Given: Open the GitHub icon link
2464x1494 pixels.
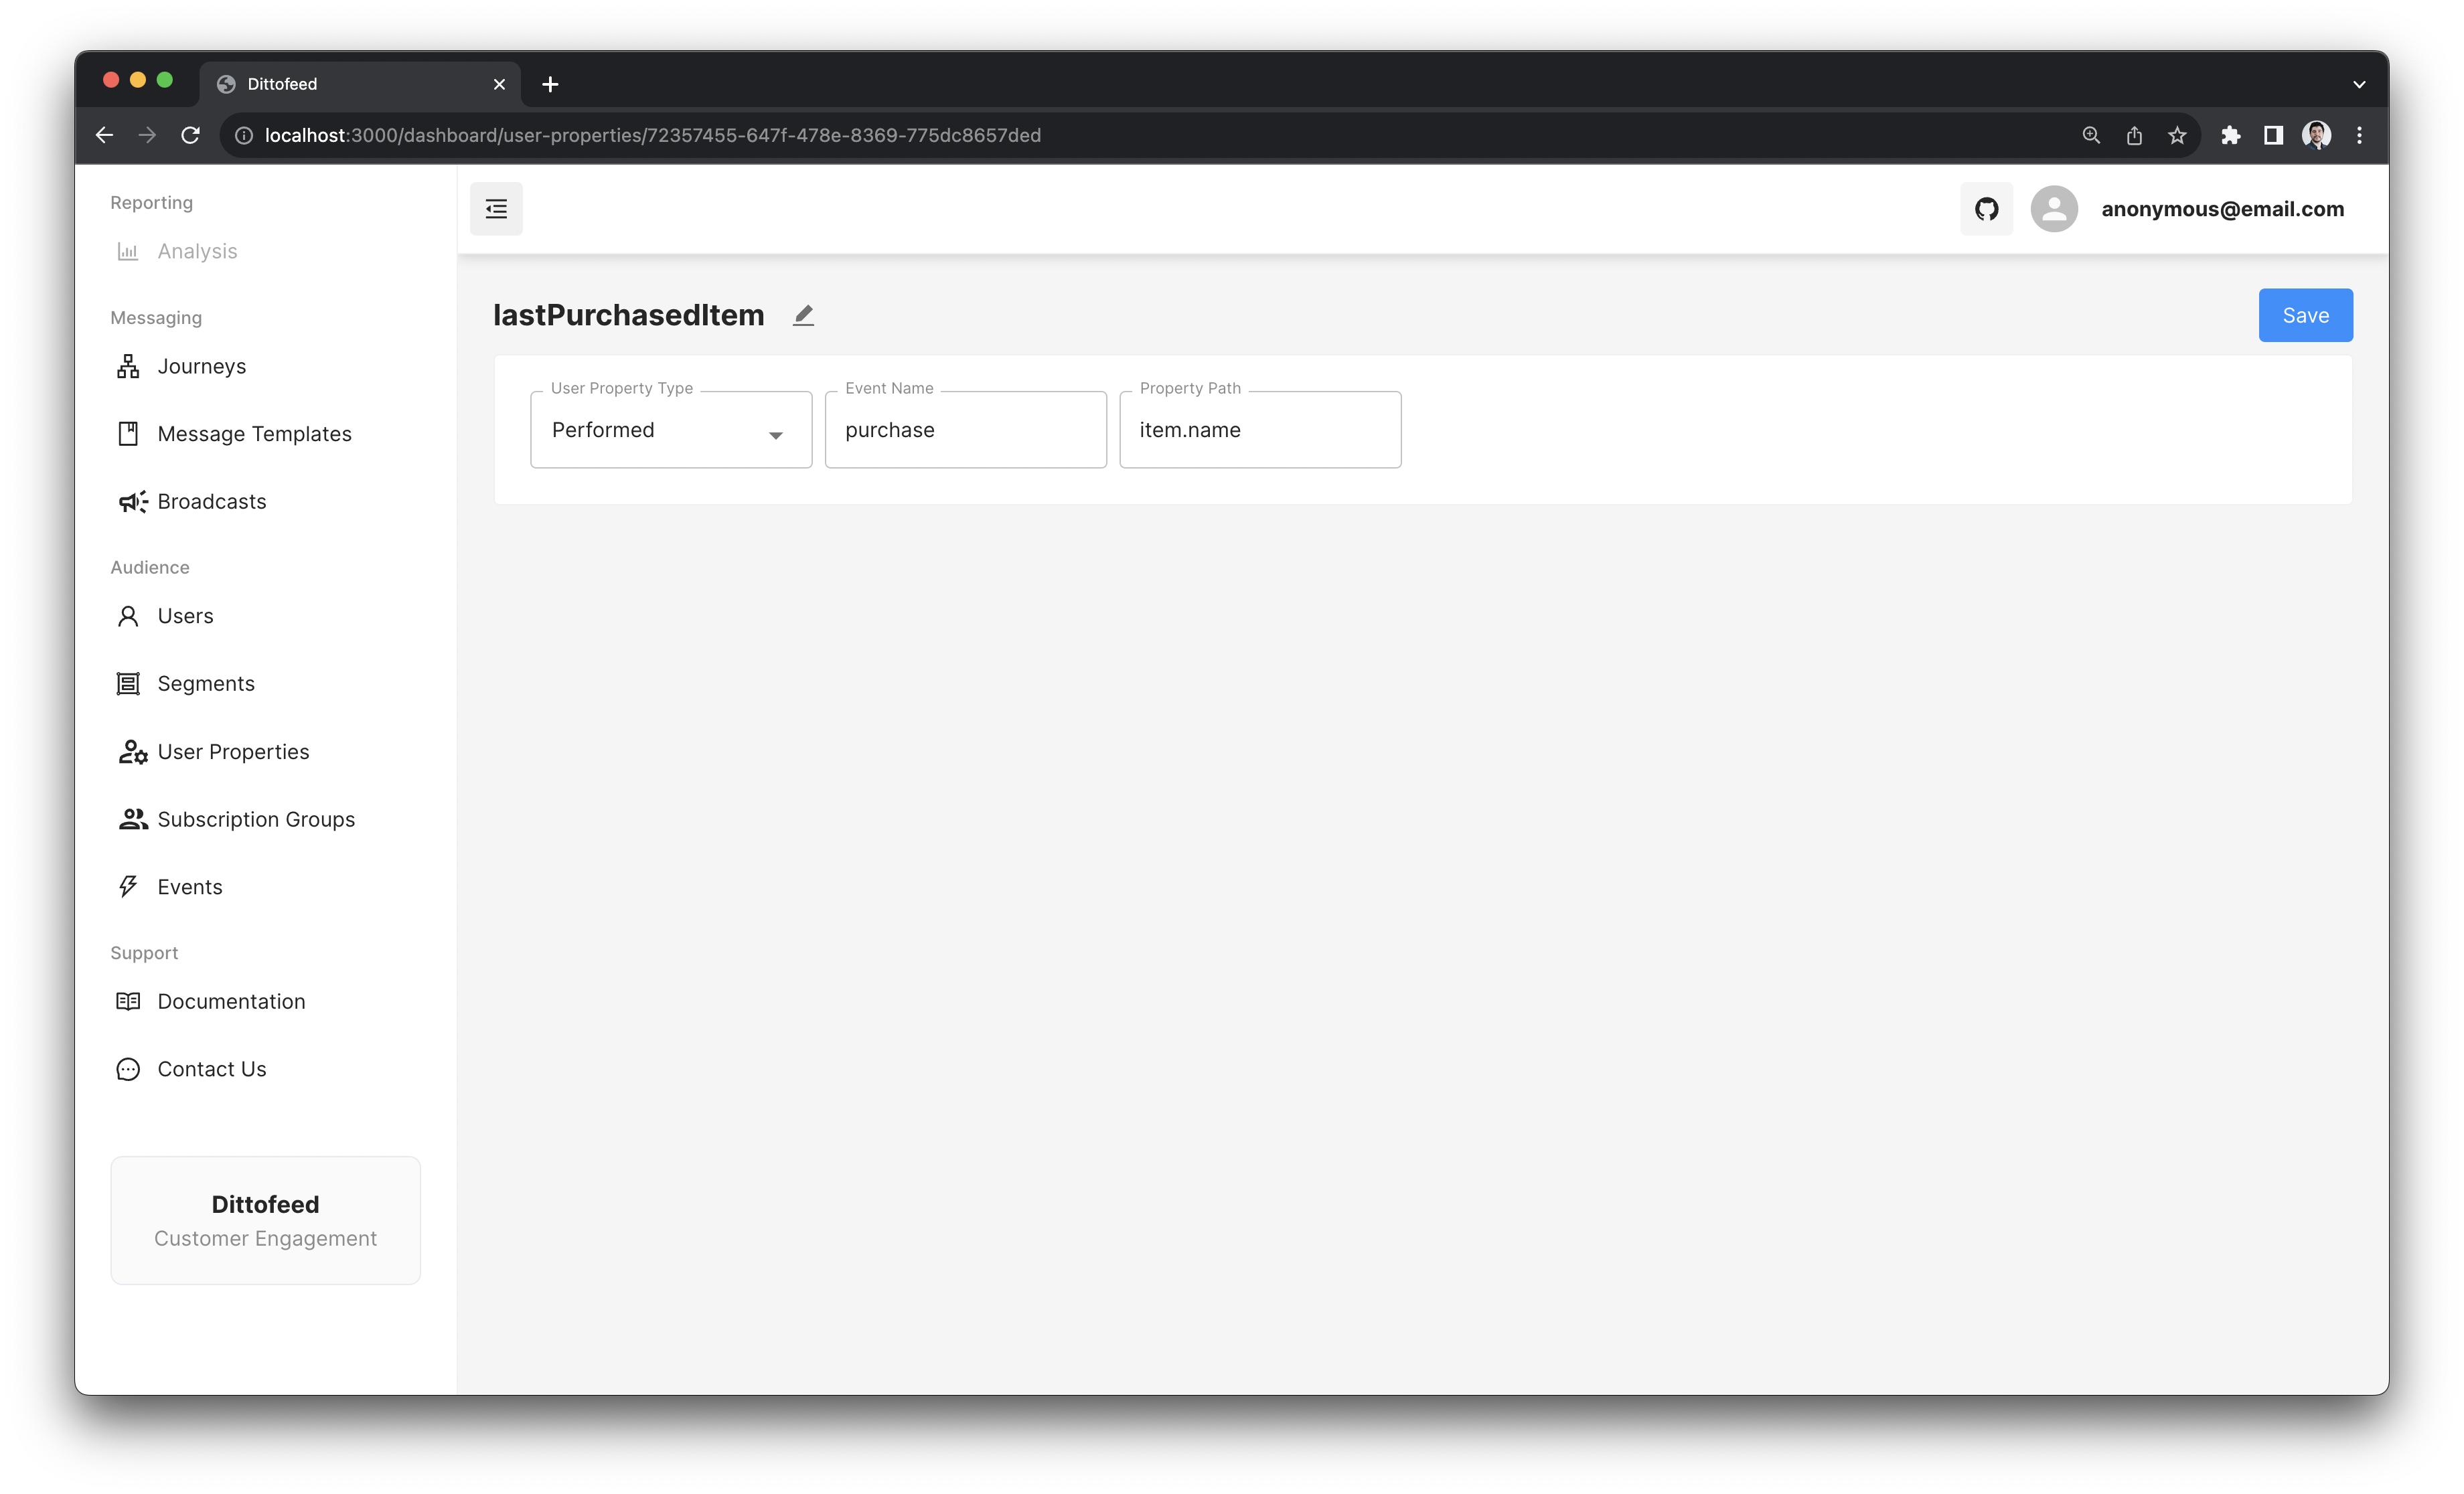Looking at the screenshot, I should click(x=1986, y=209).
